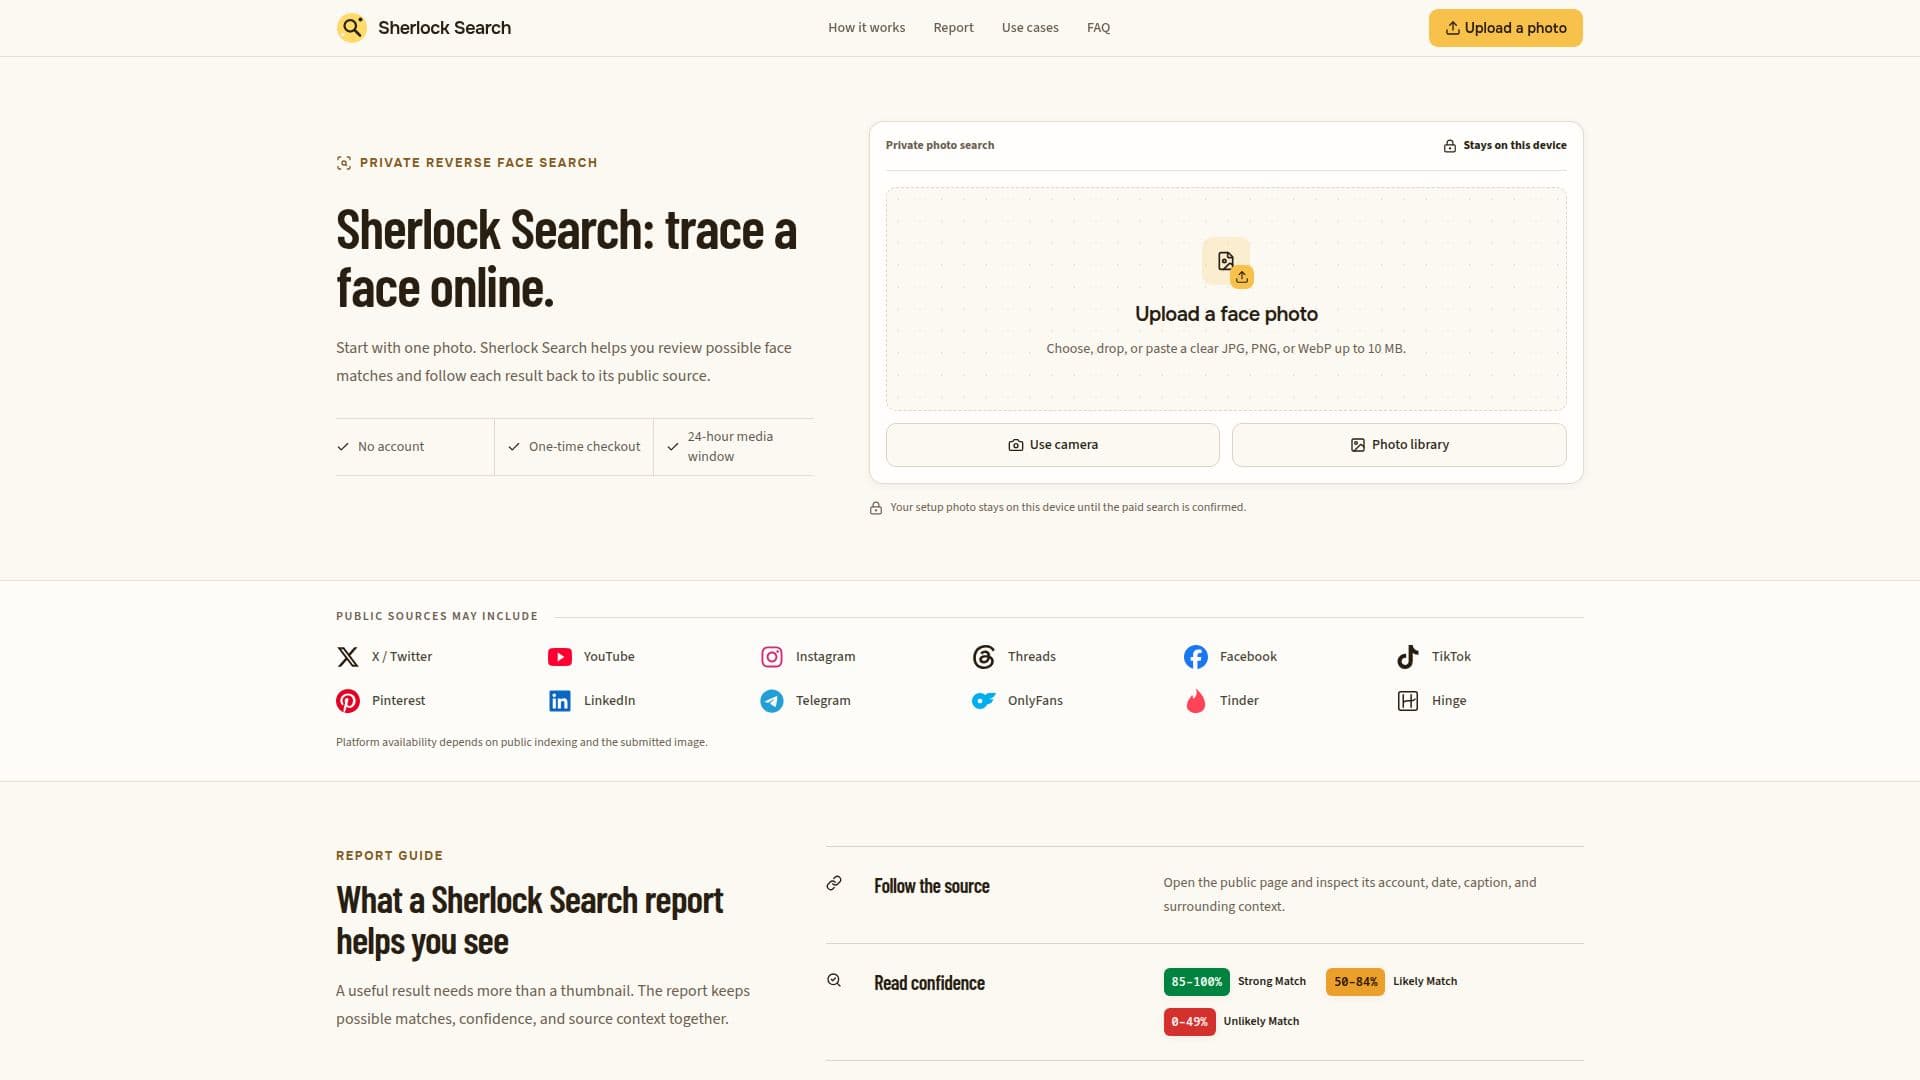This screenshot has height=1080, width=1920.
Task: Click the Sherlock Search magnifier logo
Action: [352, 28]
